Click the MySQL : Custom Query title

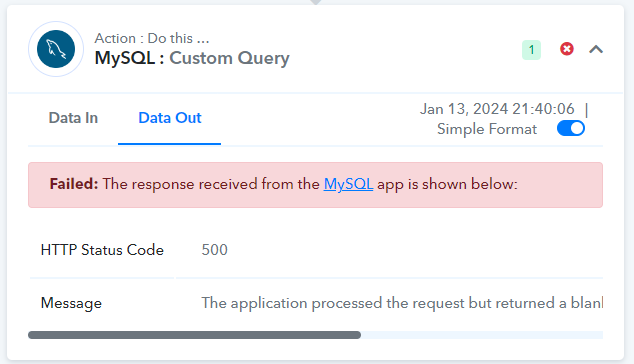tap(192, 58)
